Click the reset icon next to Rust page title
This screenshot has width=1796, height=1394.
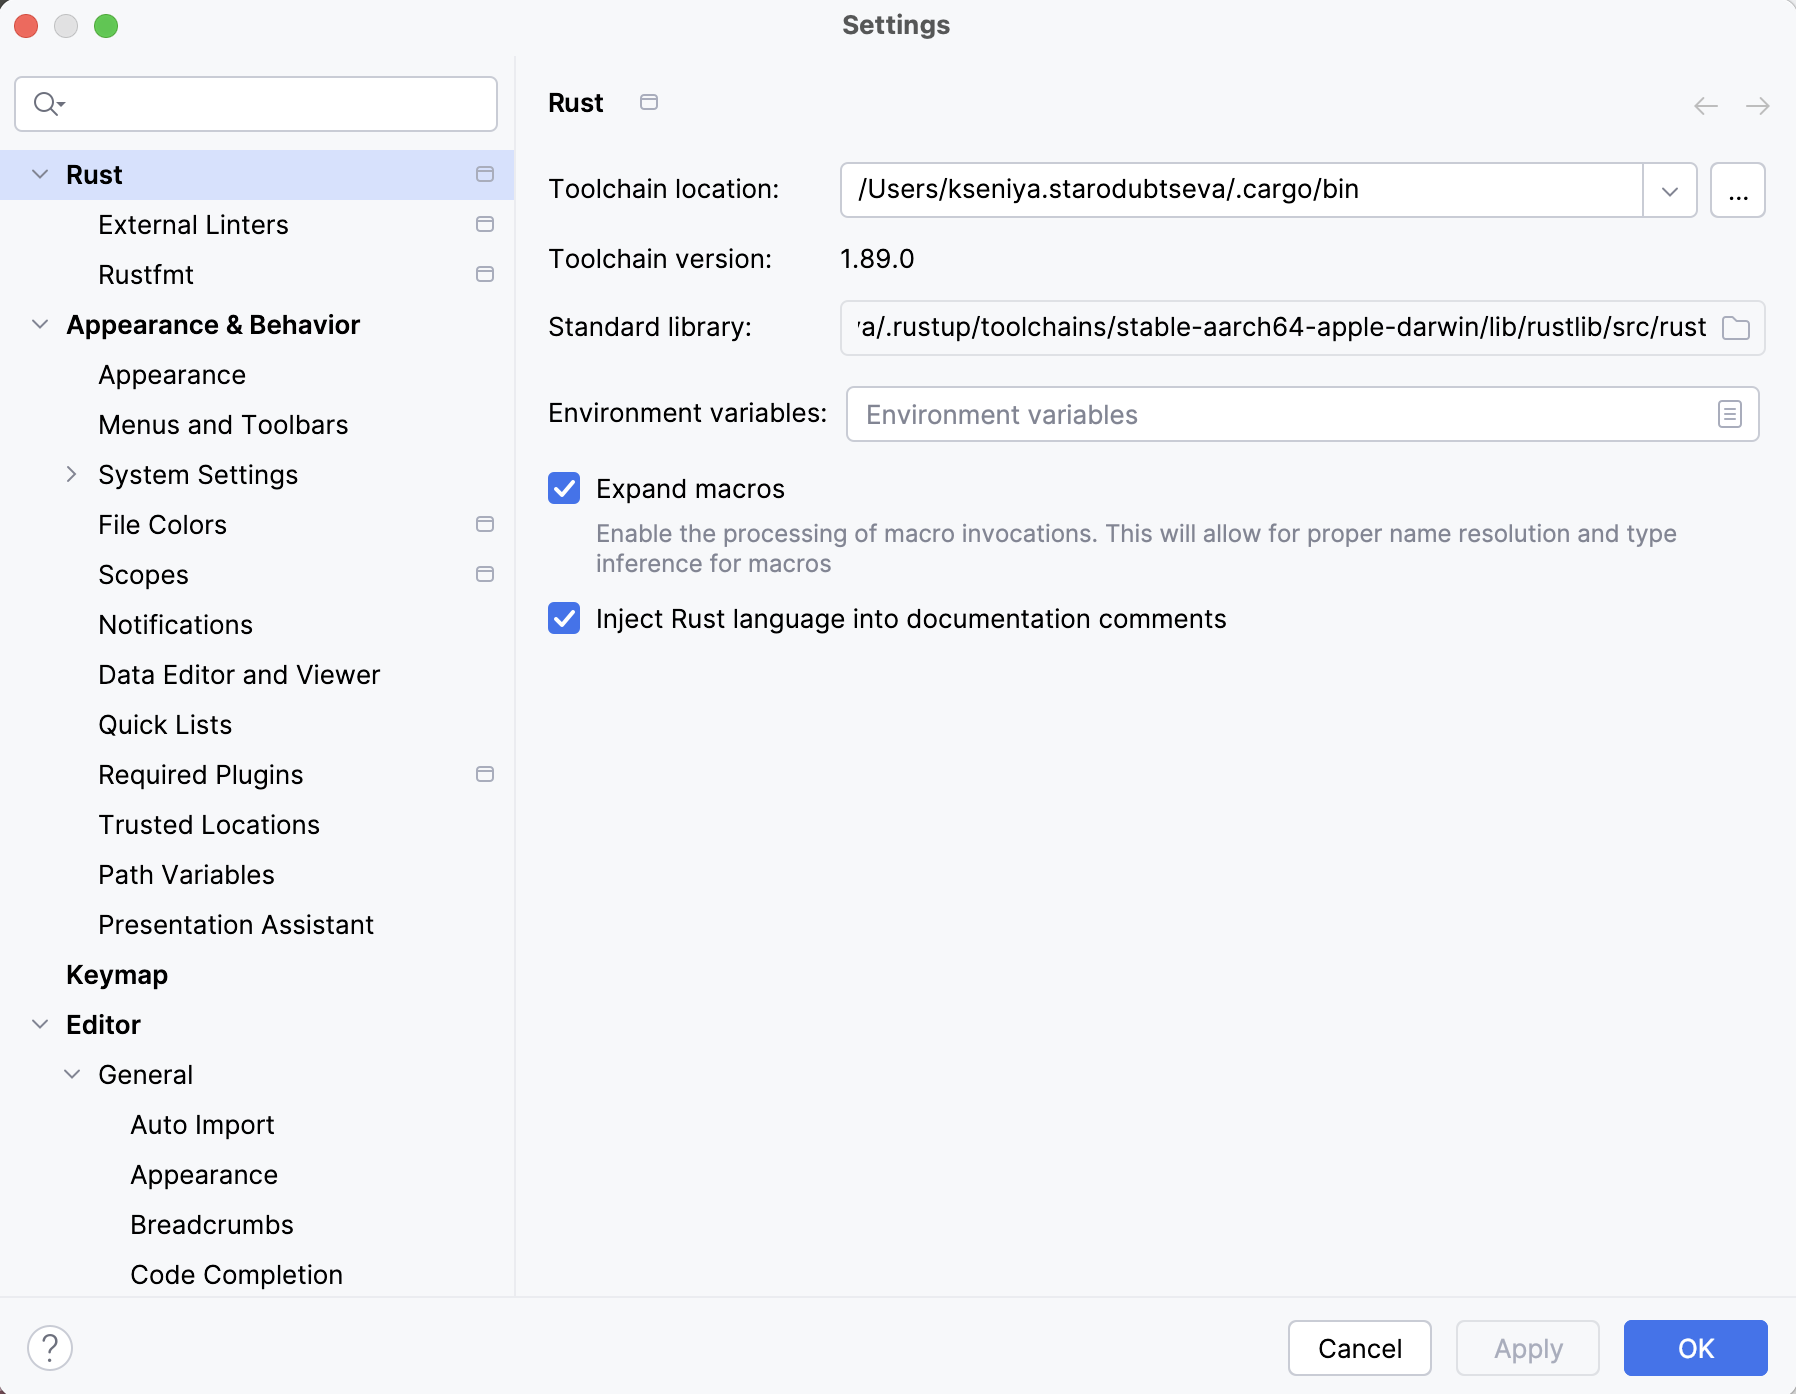648,102
